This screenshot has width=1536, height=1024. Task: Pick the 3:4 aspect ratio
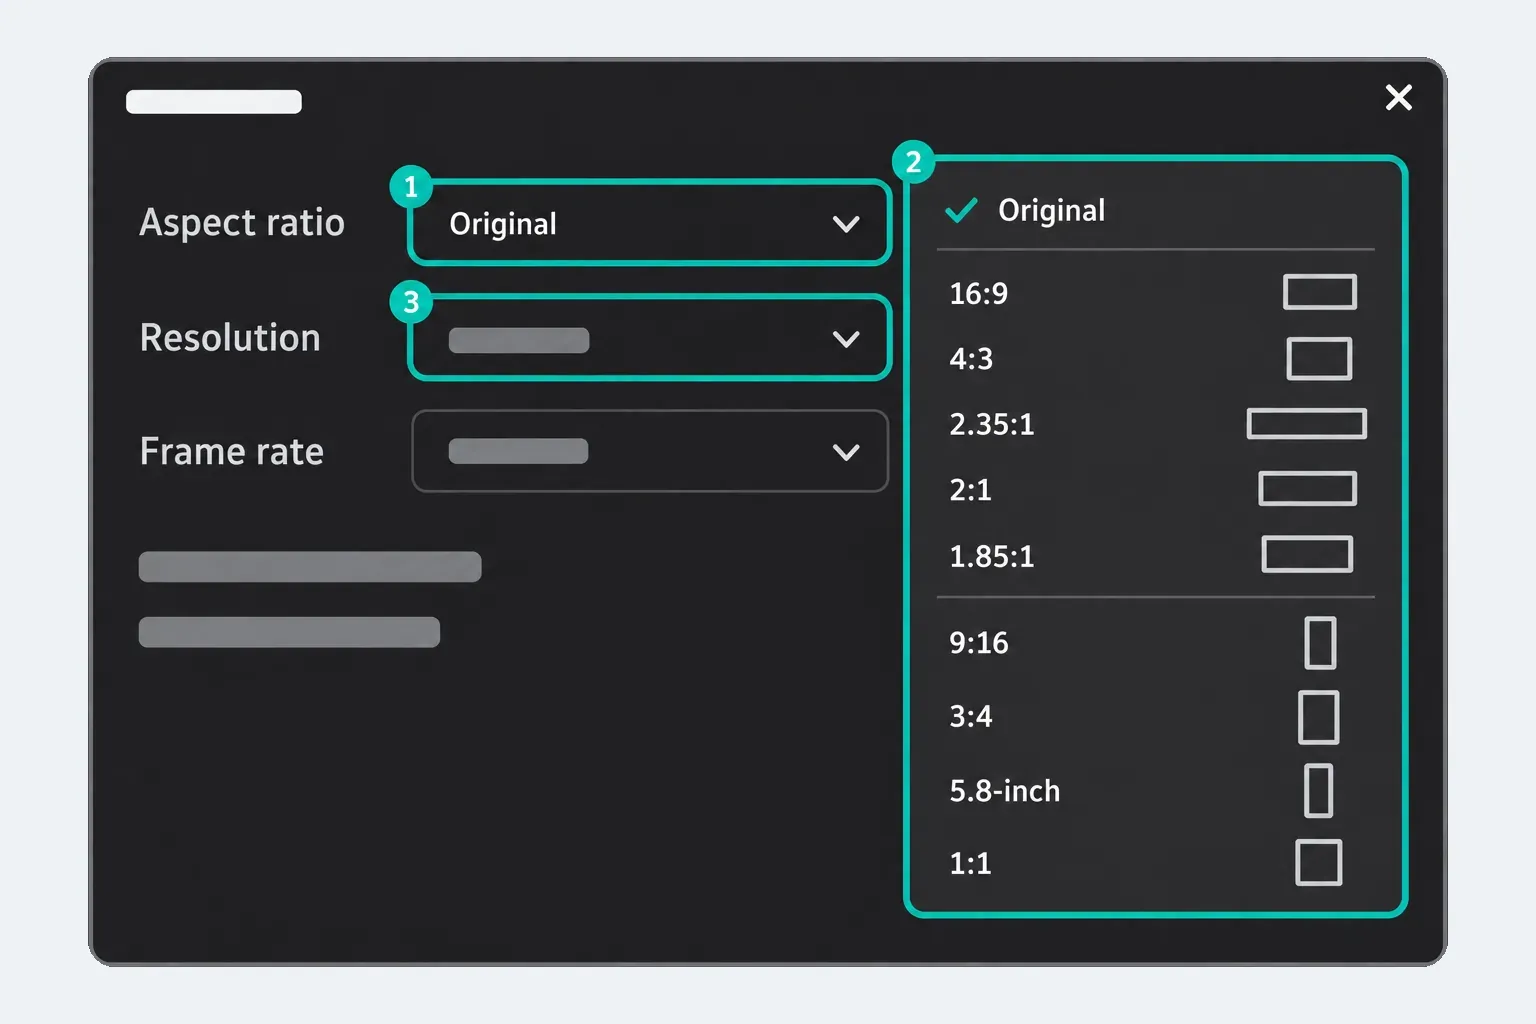pos(1155,716)
